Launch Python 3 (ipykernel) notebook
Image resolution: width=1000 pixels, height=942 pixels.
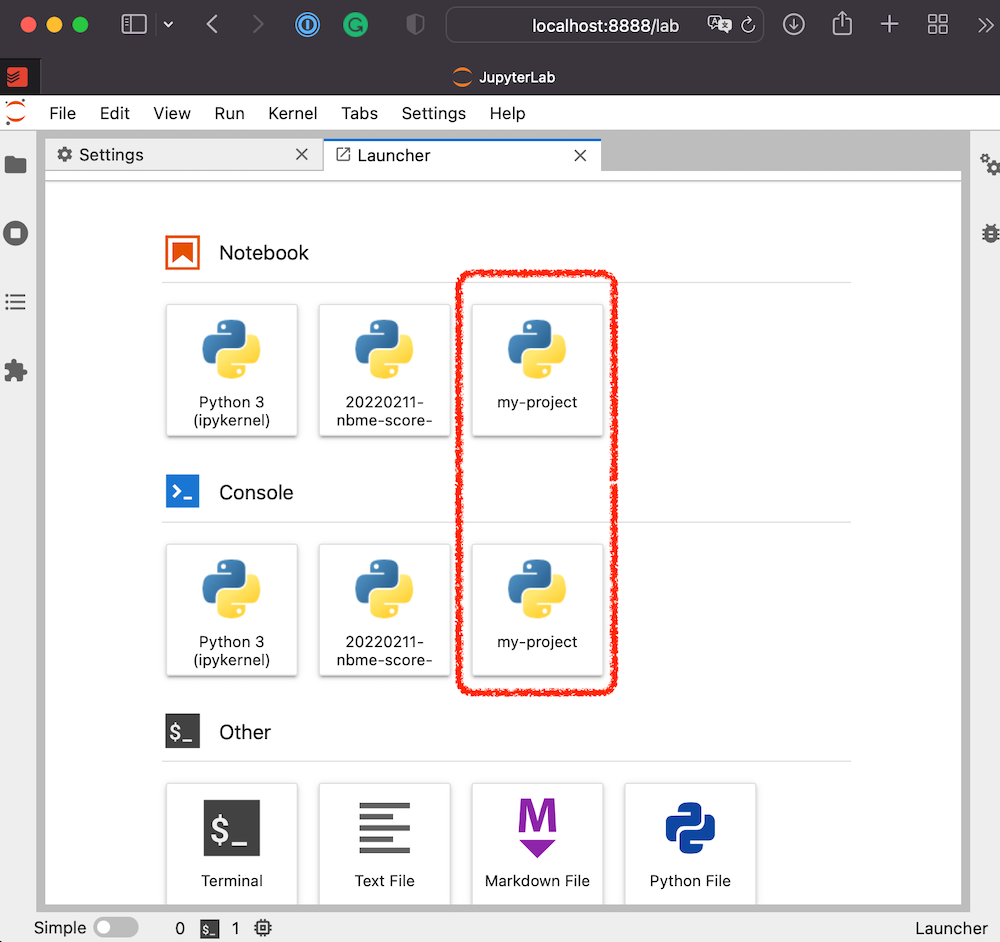[232, 370]
